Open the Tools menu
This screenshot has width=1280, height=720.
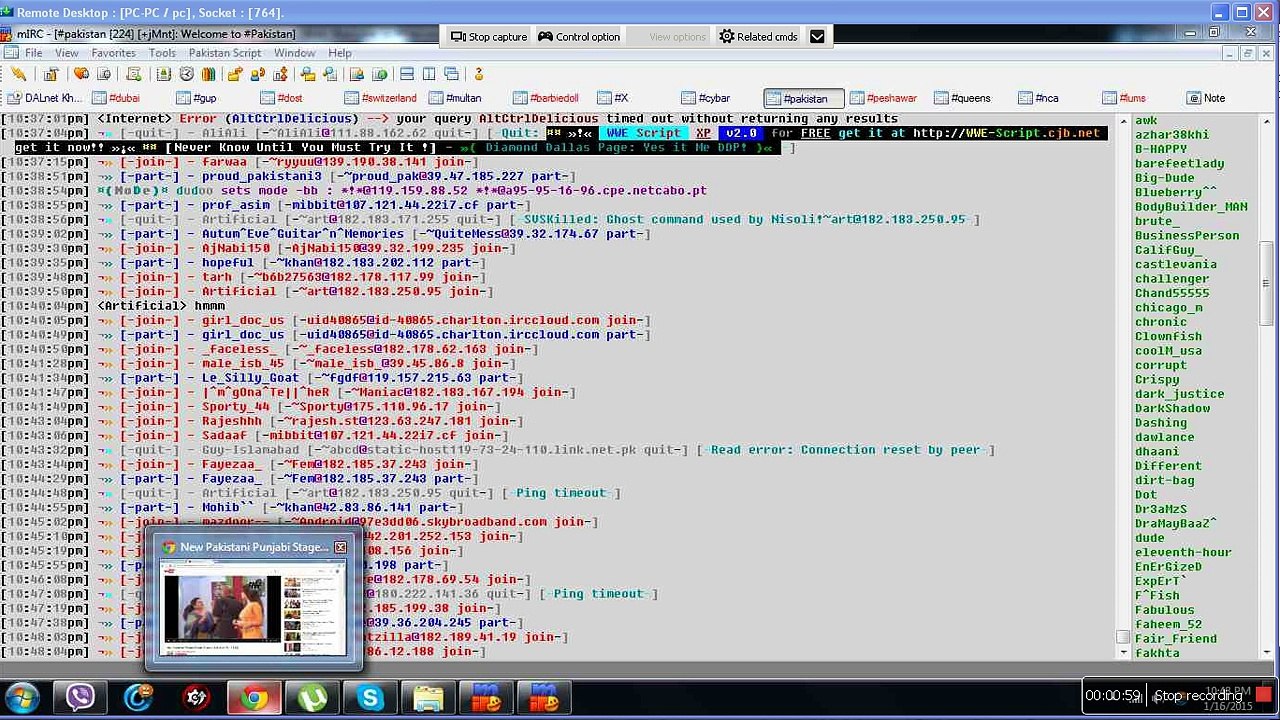pos(162,53)
